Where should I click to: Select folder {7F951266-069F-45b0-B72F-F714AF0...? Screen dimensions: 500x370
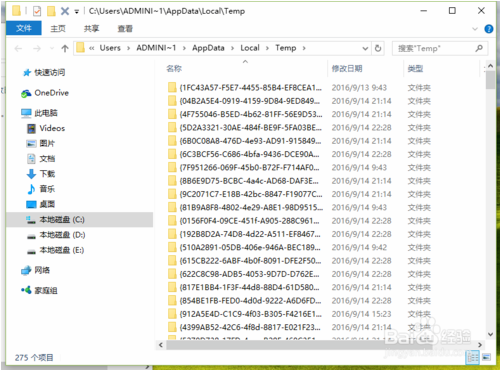[249, 168]
